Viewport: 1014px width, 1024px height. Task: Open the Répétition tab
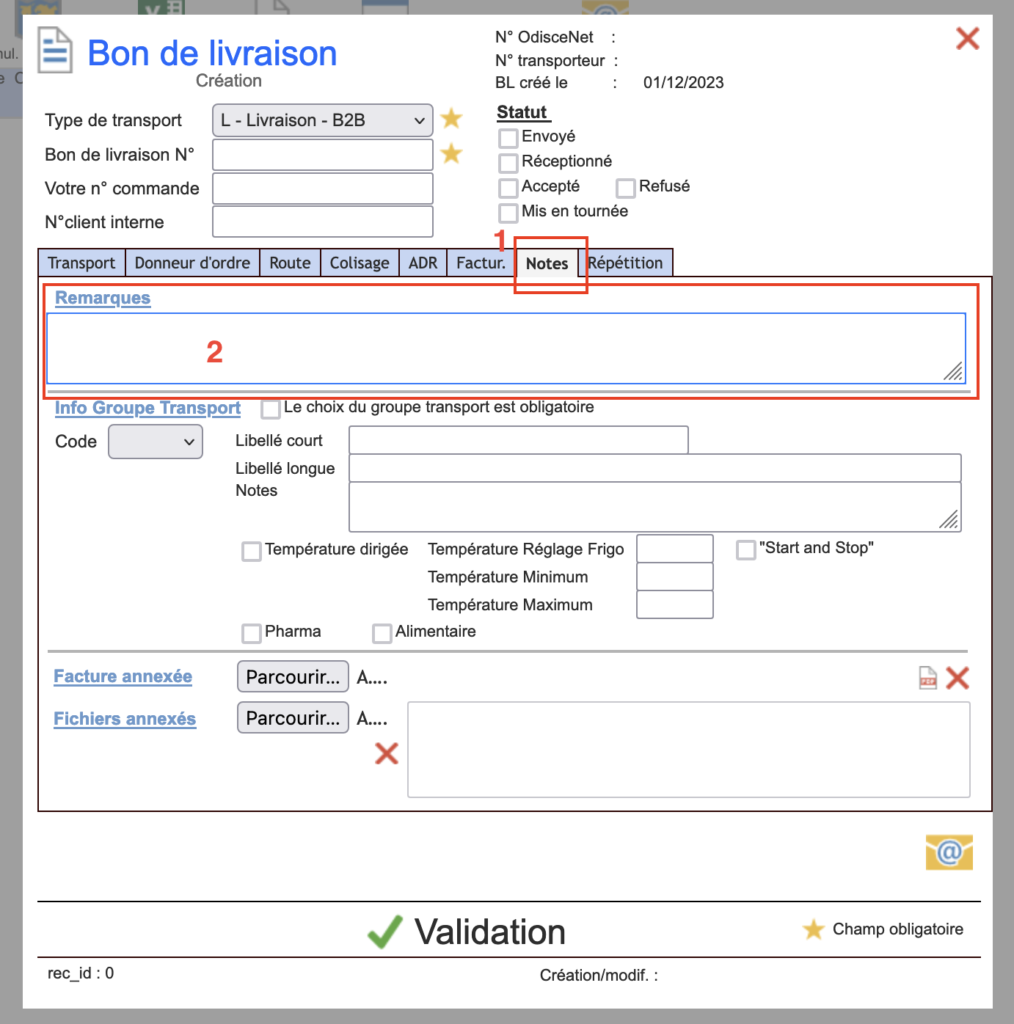[x=626, y=263]
